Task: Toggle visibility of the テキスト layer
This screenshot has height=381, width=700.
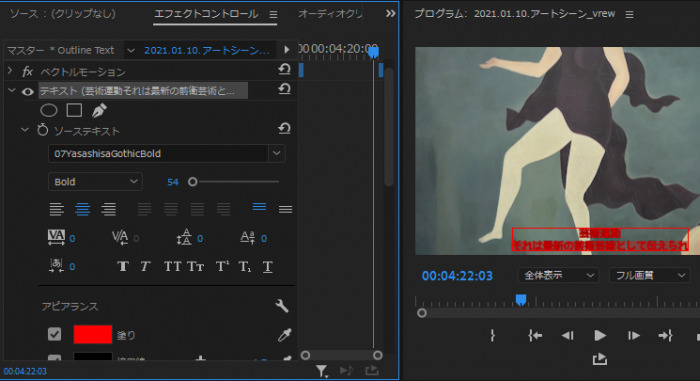Action: coord(28,92)
